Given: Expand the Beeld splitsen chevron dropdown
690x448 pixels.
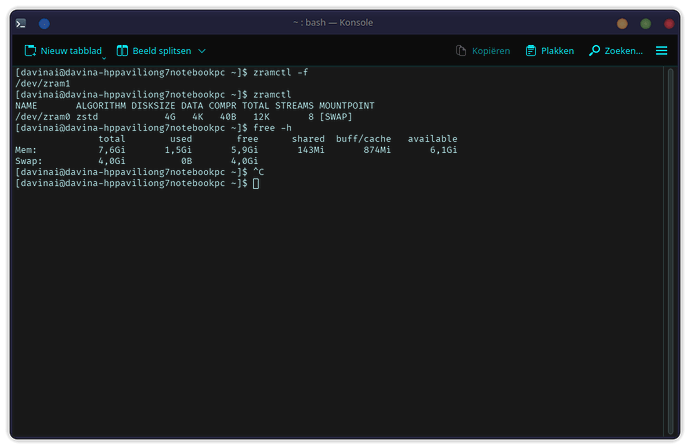Looking at the screenshot, I should click(202, 51).
